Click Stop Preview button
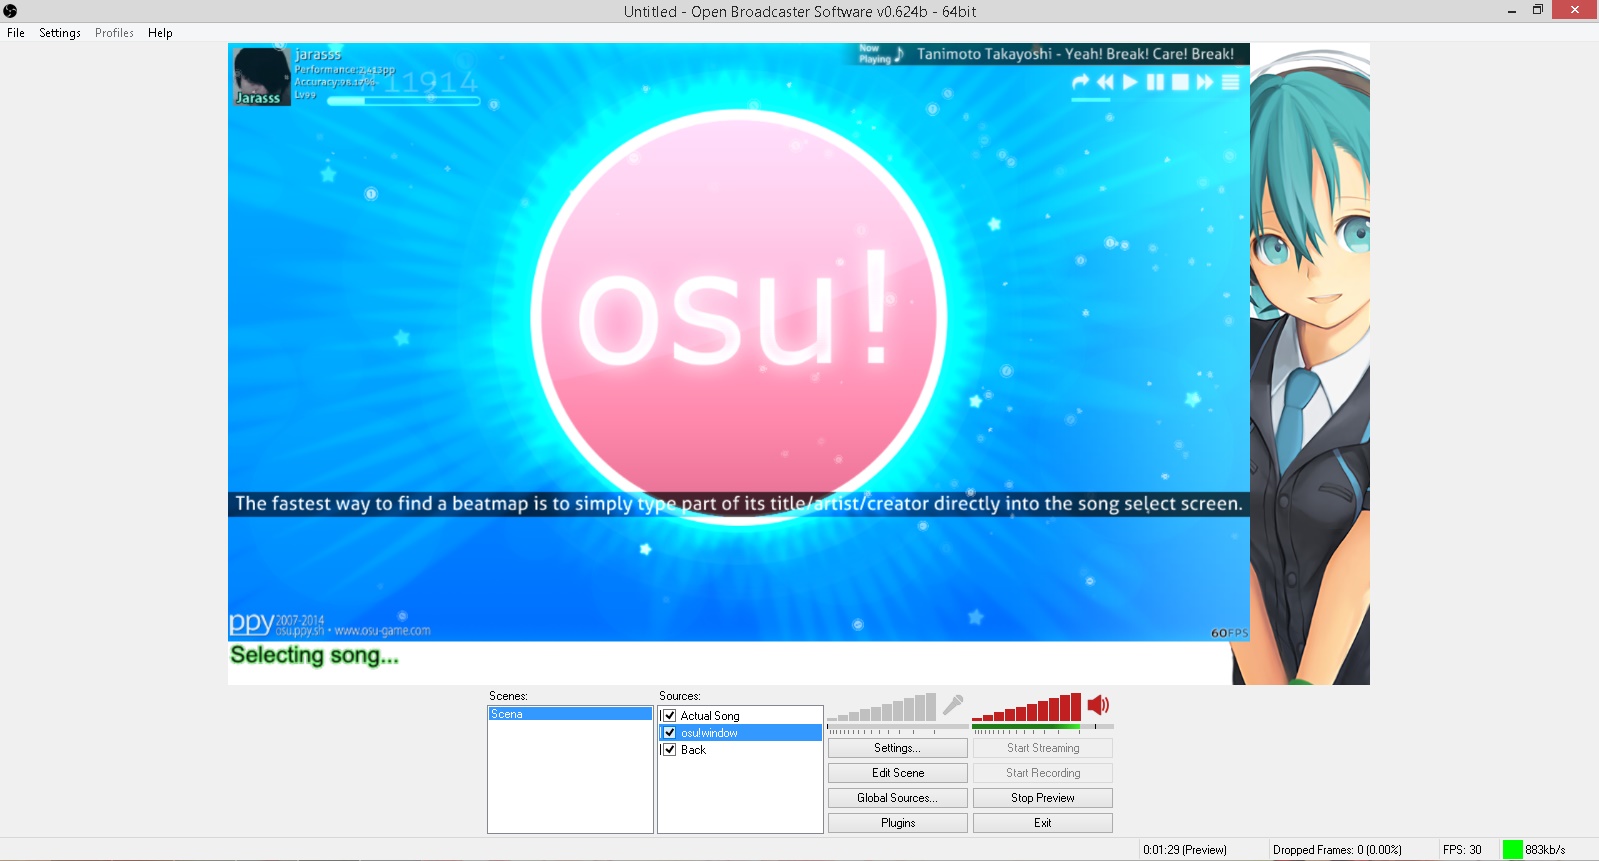This screenshot has width=1599, height=861. [x=1043, y=798]
